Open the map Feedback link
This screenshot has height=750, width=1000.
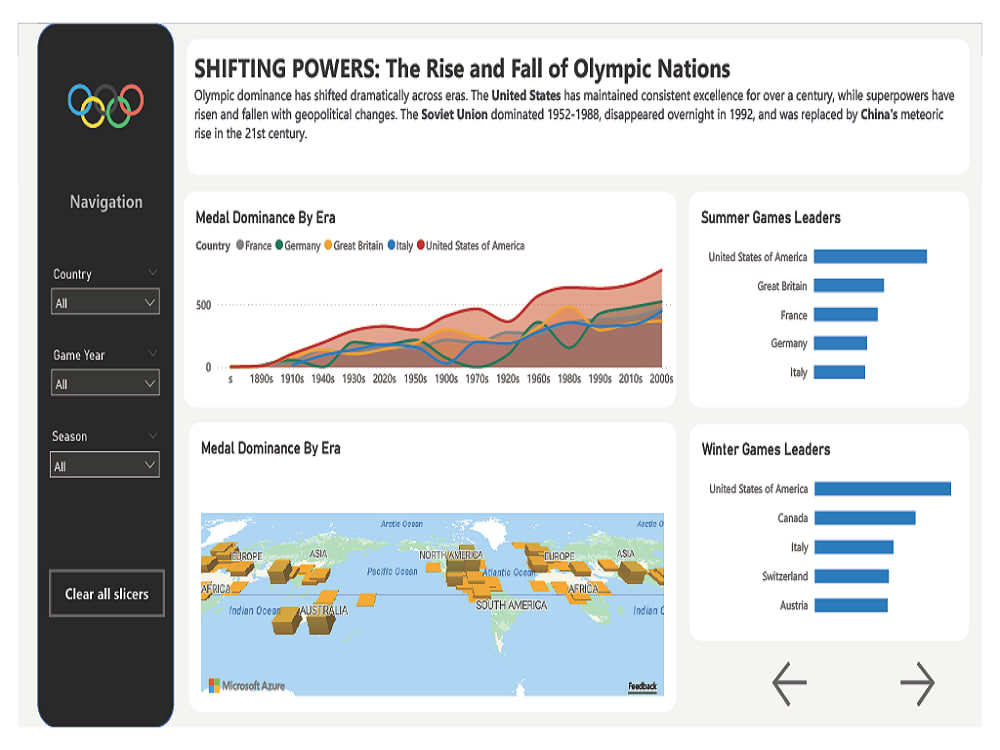(x=642, y=686)
